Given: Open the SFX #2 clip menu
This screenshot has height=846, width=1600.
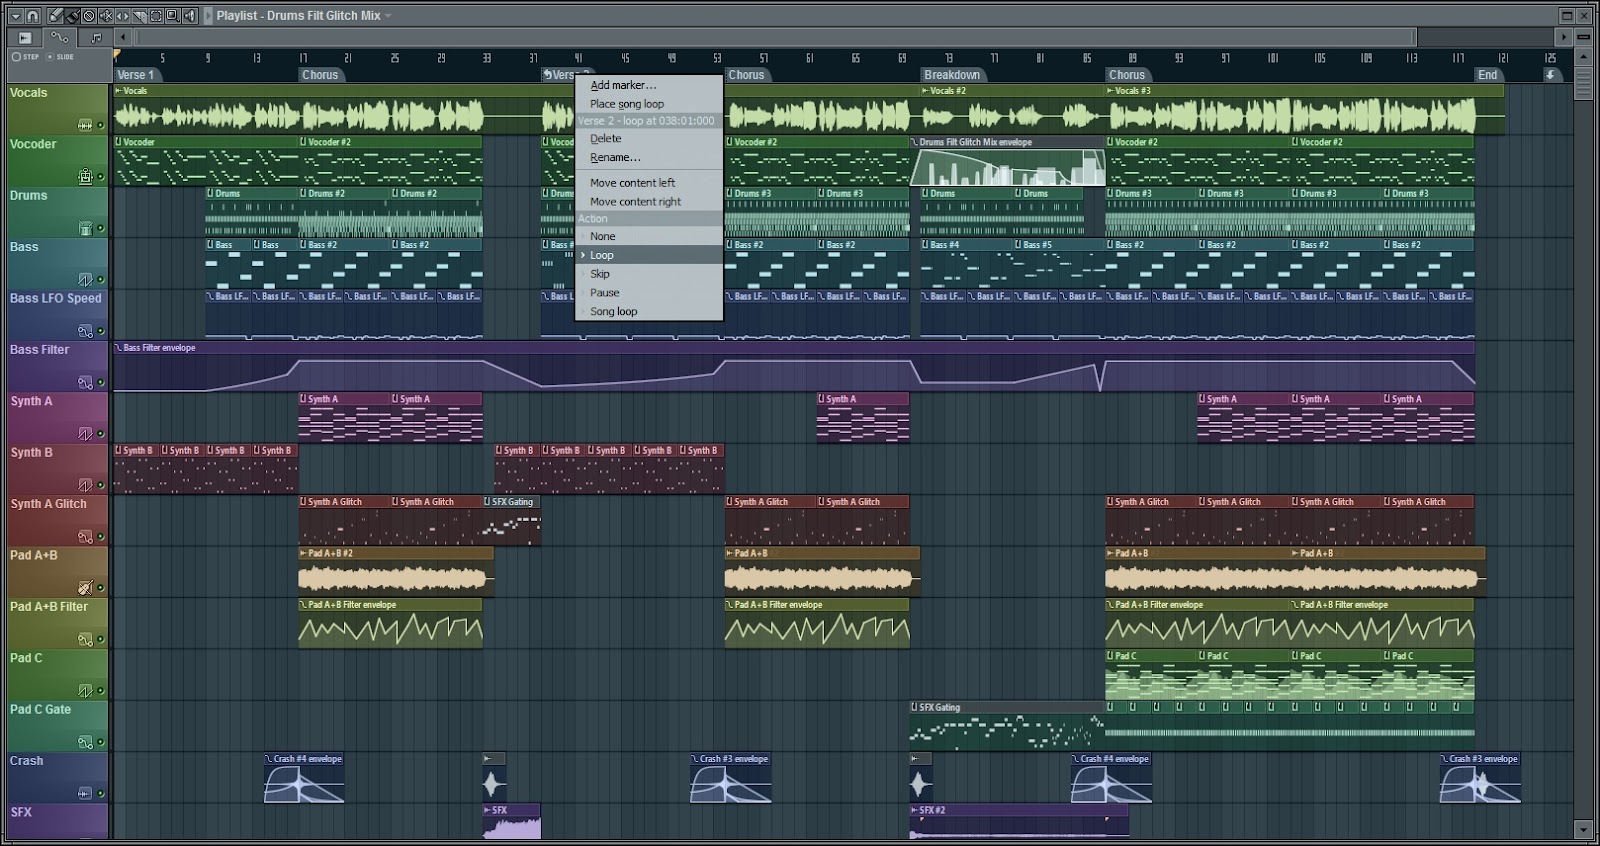Looking at the screenshot, I should pos(915,810).
